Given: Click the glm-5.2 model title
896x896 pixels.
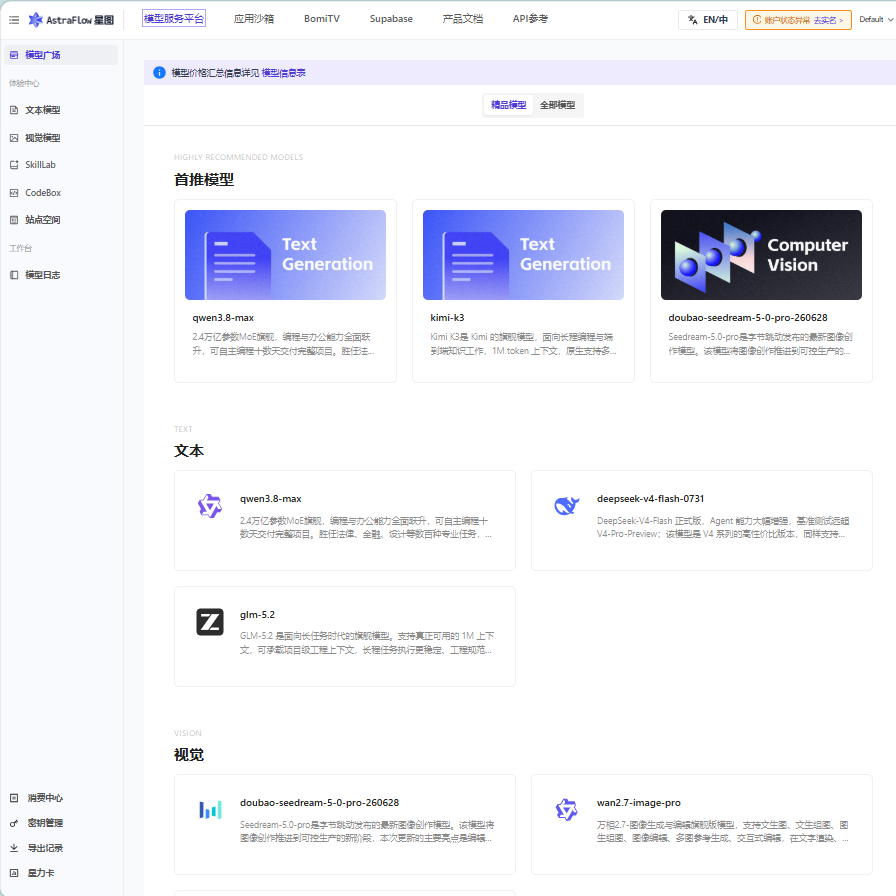Looking at the screenshot, I should tap(257, 615).
